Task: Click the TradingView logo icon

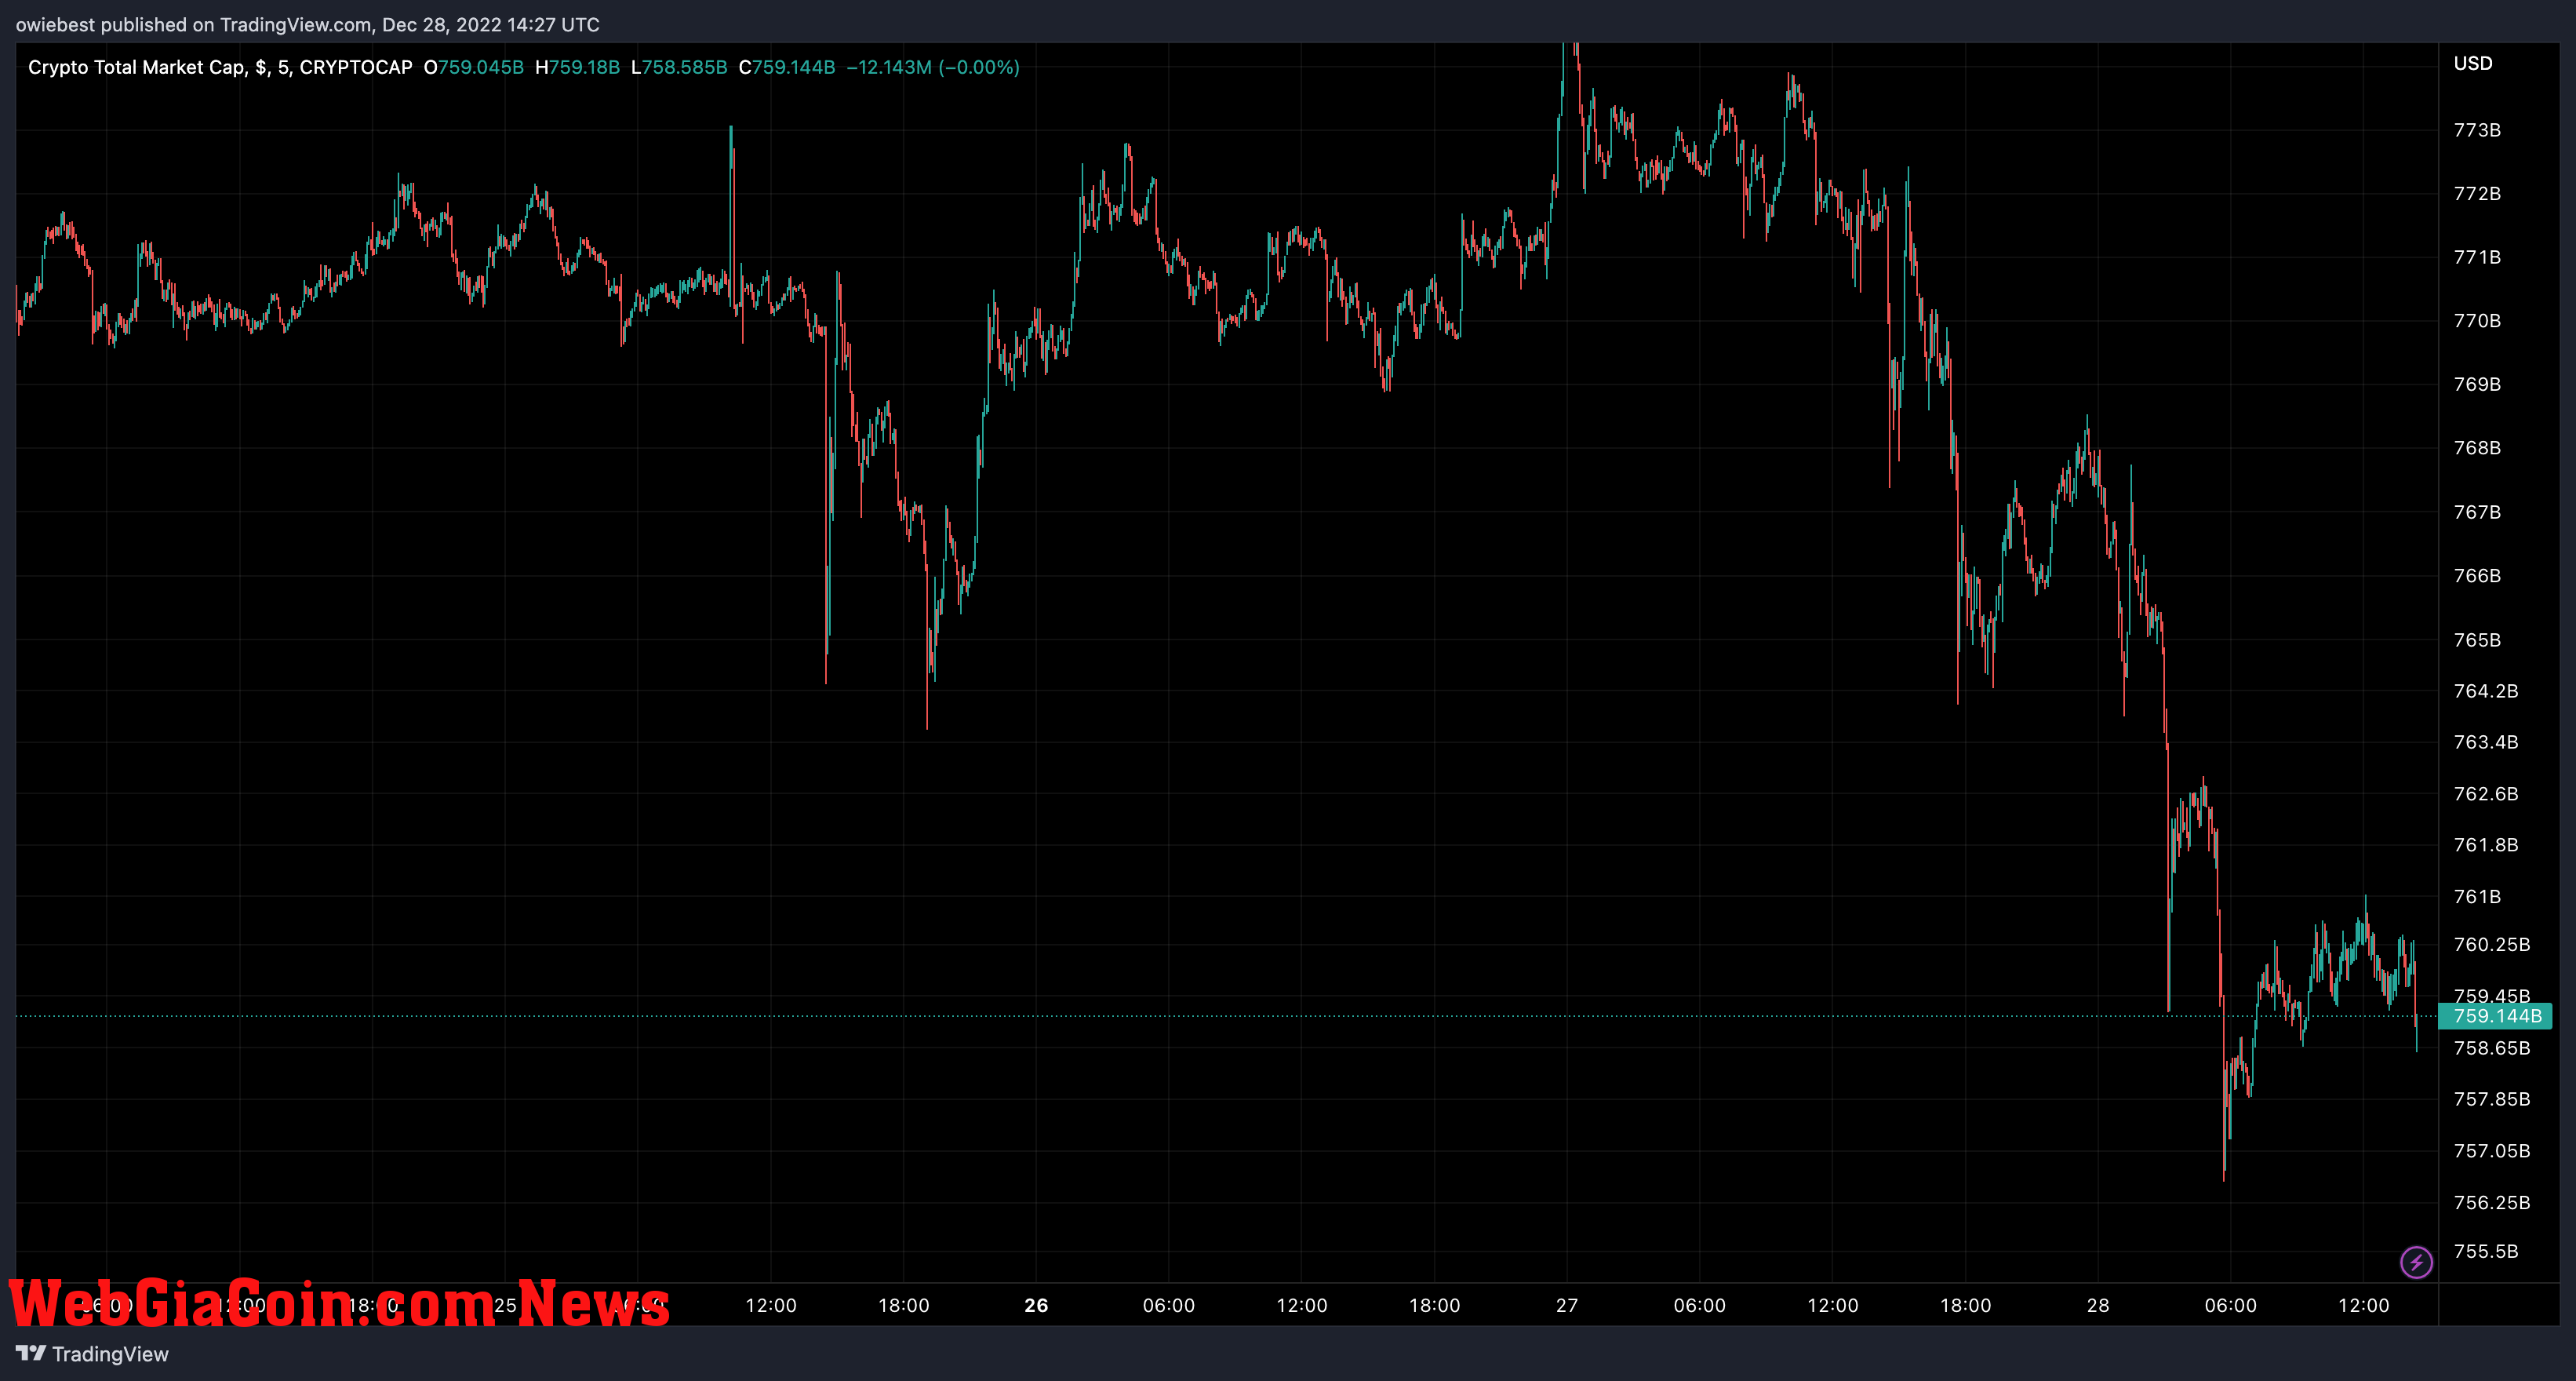Action: pos(31,1353)
